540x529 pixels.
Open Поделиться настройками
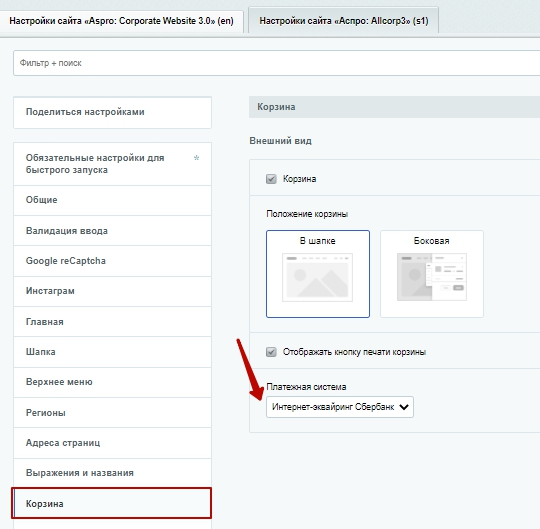112,112
